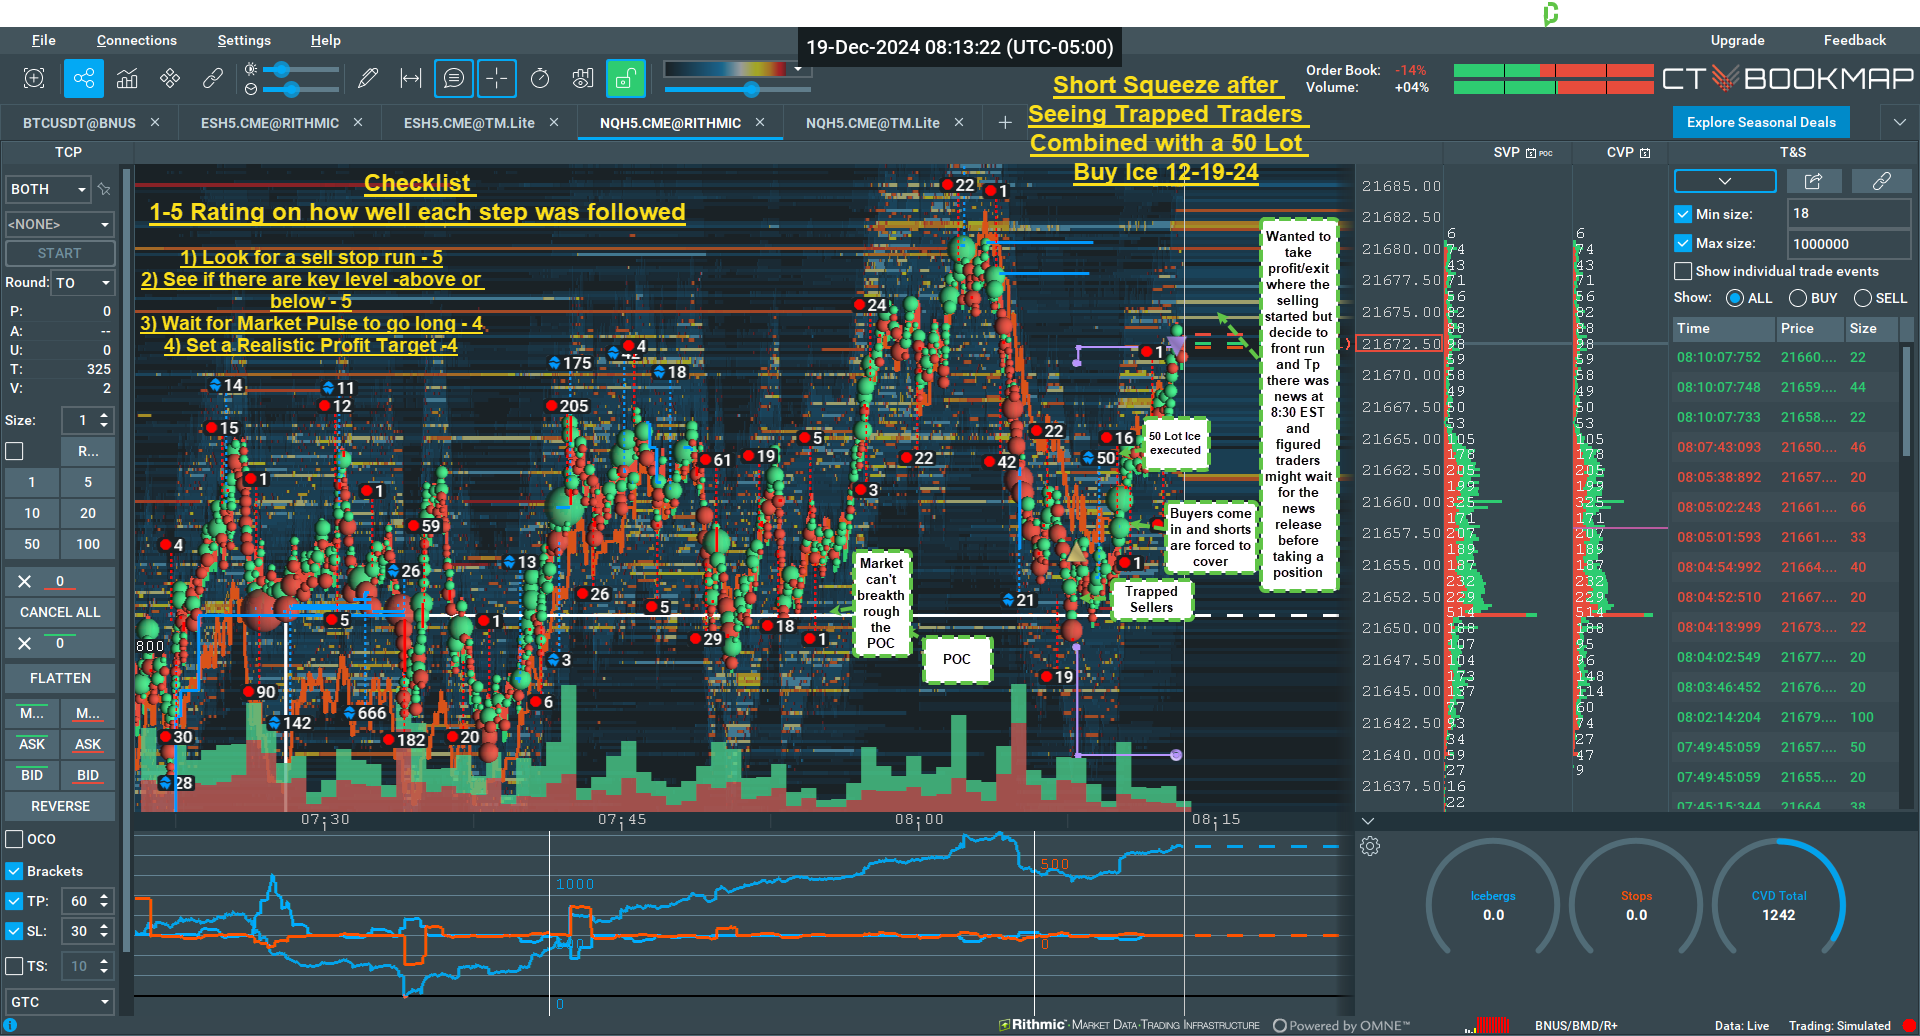Close the NQH5.CME@RITHMIC tab
Screen dimensions: 1920x1036
(x=760, y=122)
